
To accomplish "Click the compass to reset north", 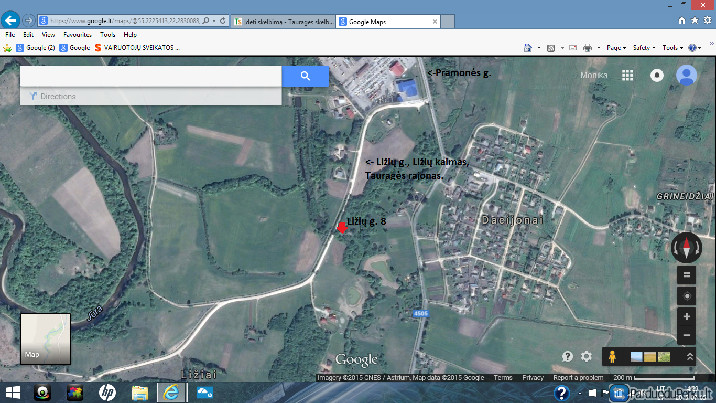I will (686, 247).
